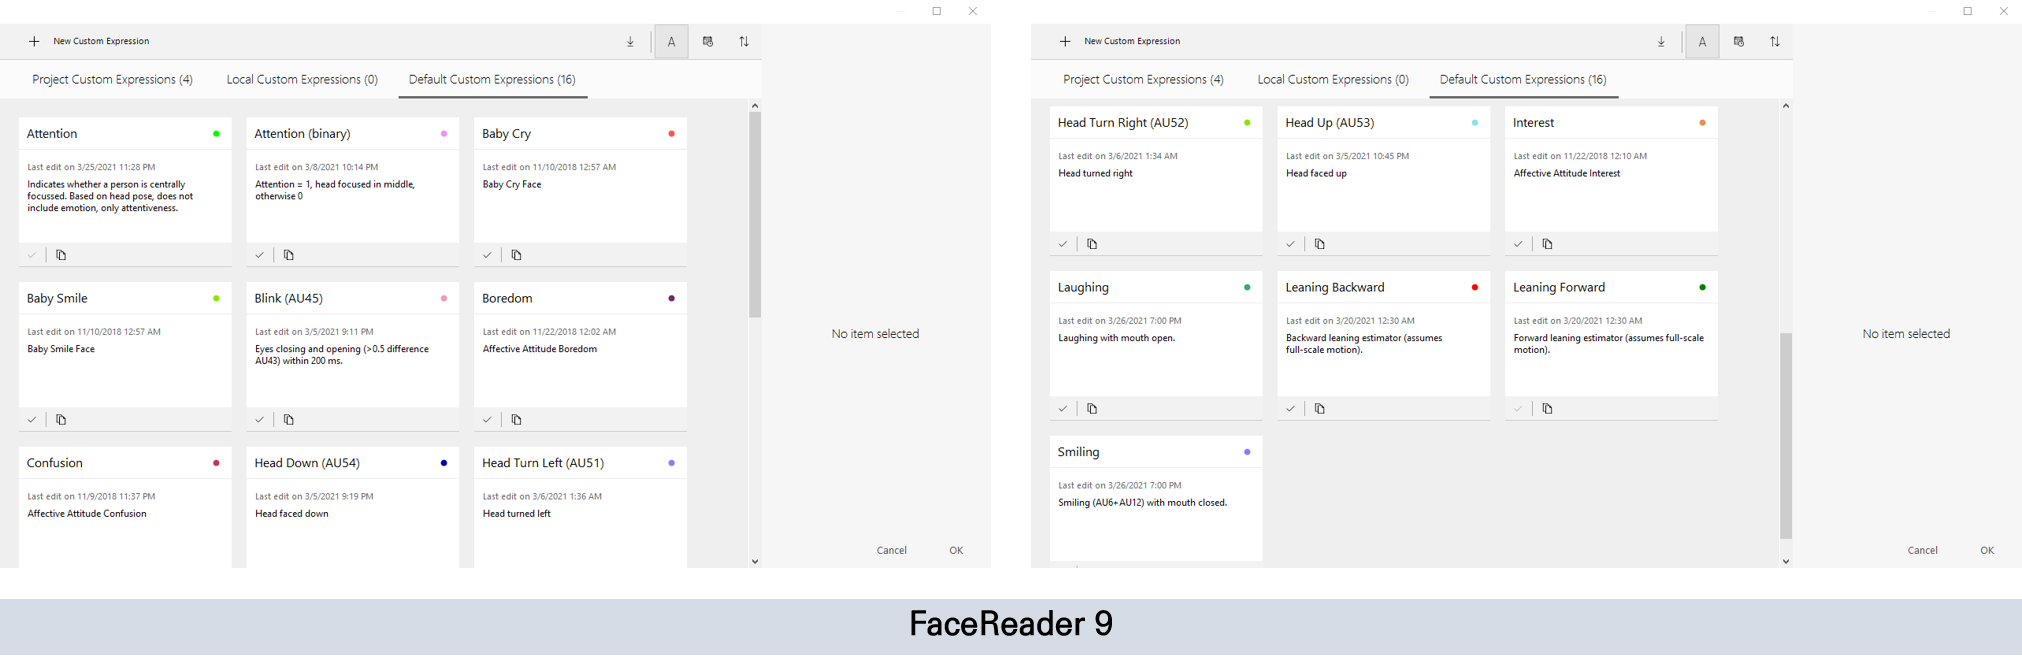The image size is (2022, 667).
Task: Click OK in the right window
Action: coord(1987,550)
